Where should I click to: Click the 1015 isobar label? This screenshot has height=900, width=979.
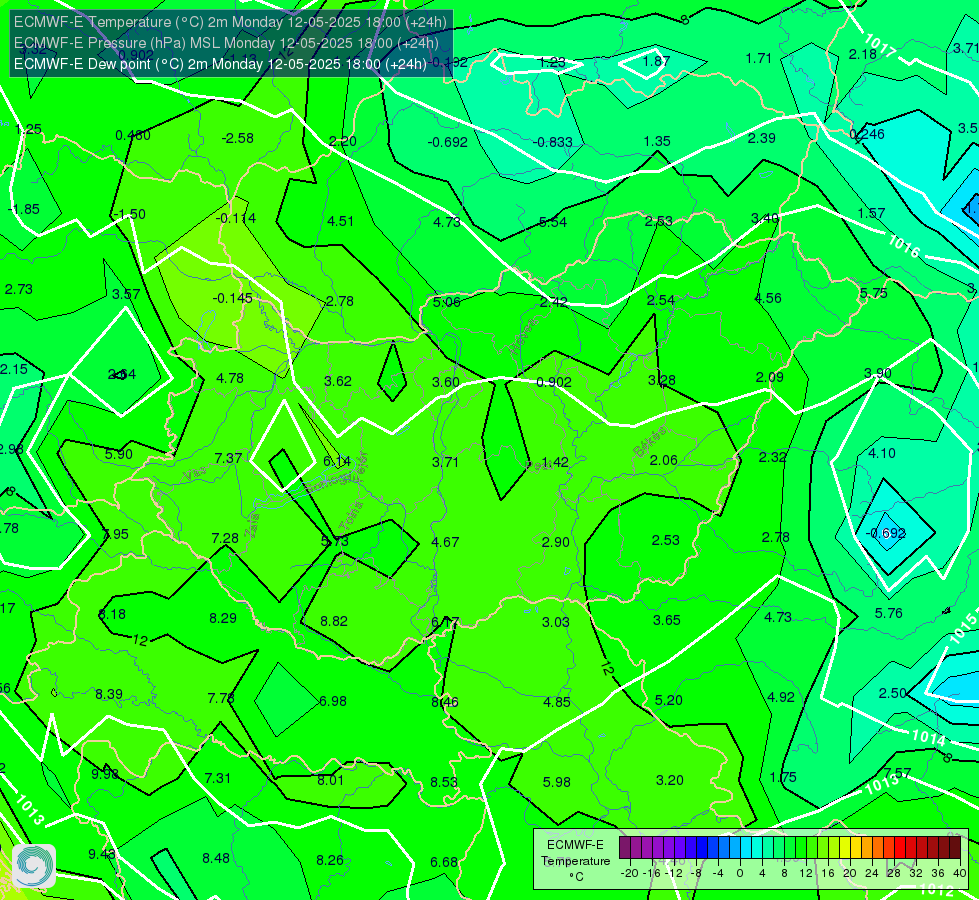pos(963,628)
